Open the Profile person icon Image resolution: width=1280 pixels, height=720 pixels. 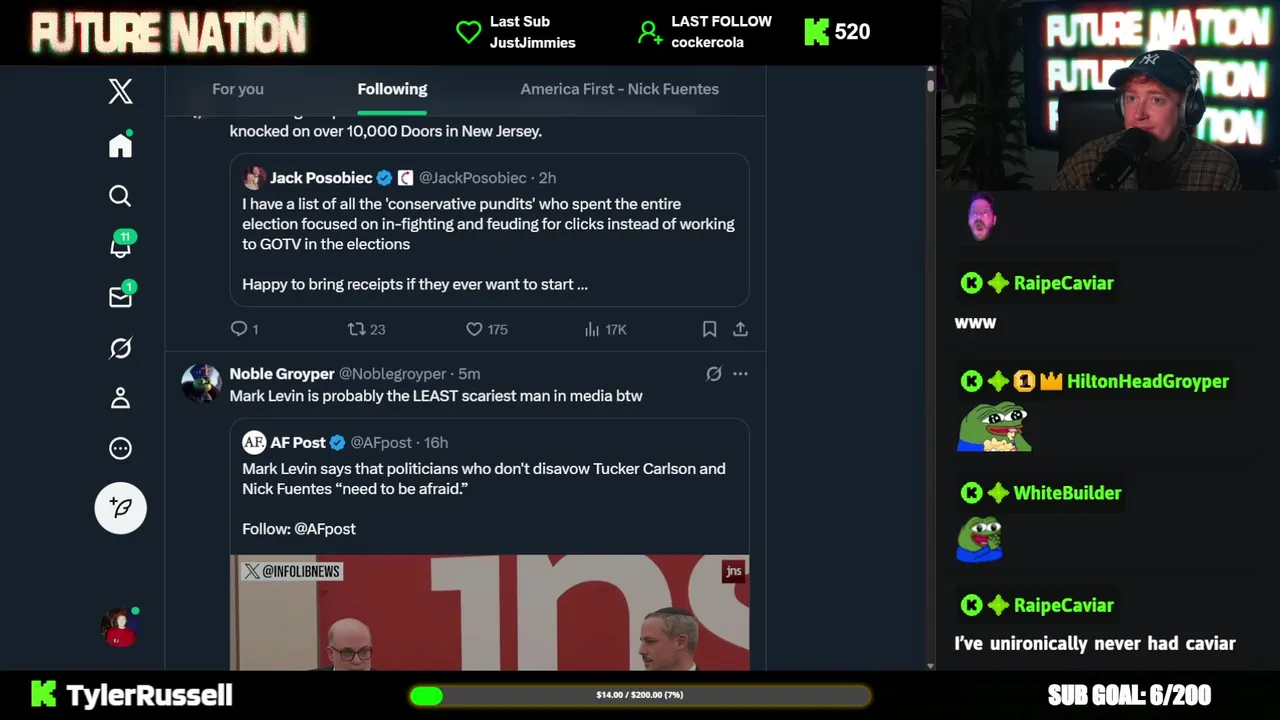click(x=120, y=398)
